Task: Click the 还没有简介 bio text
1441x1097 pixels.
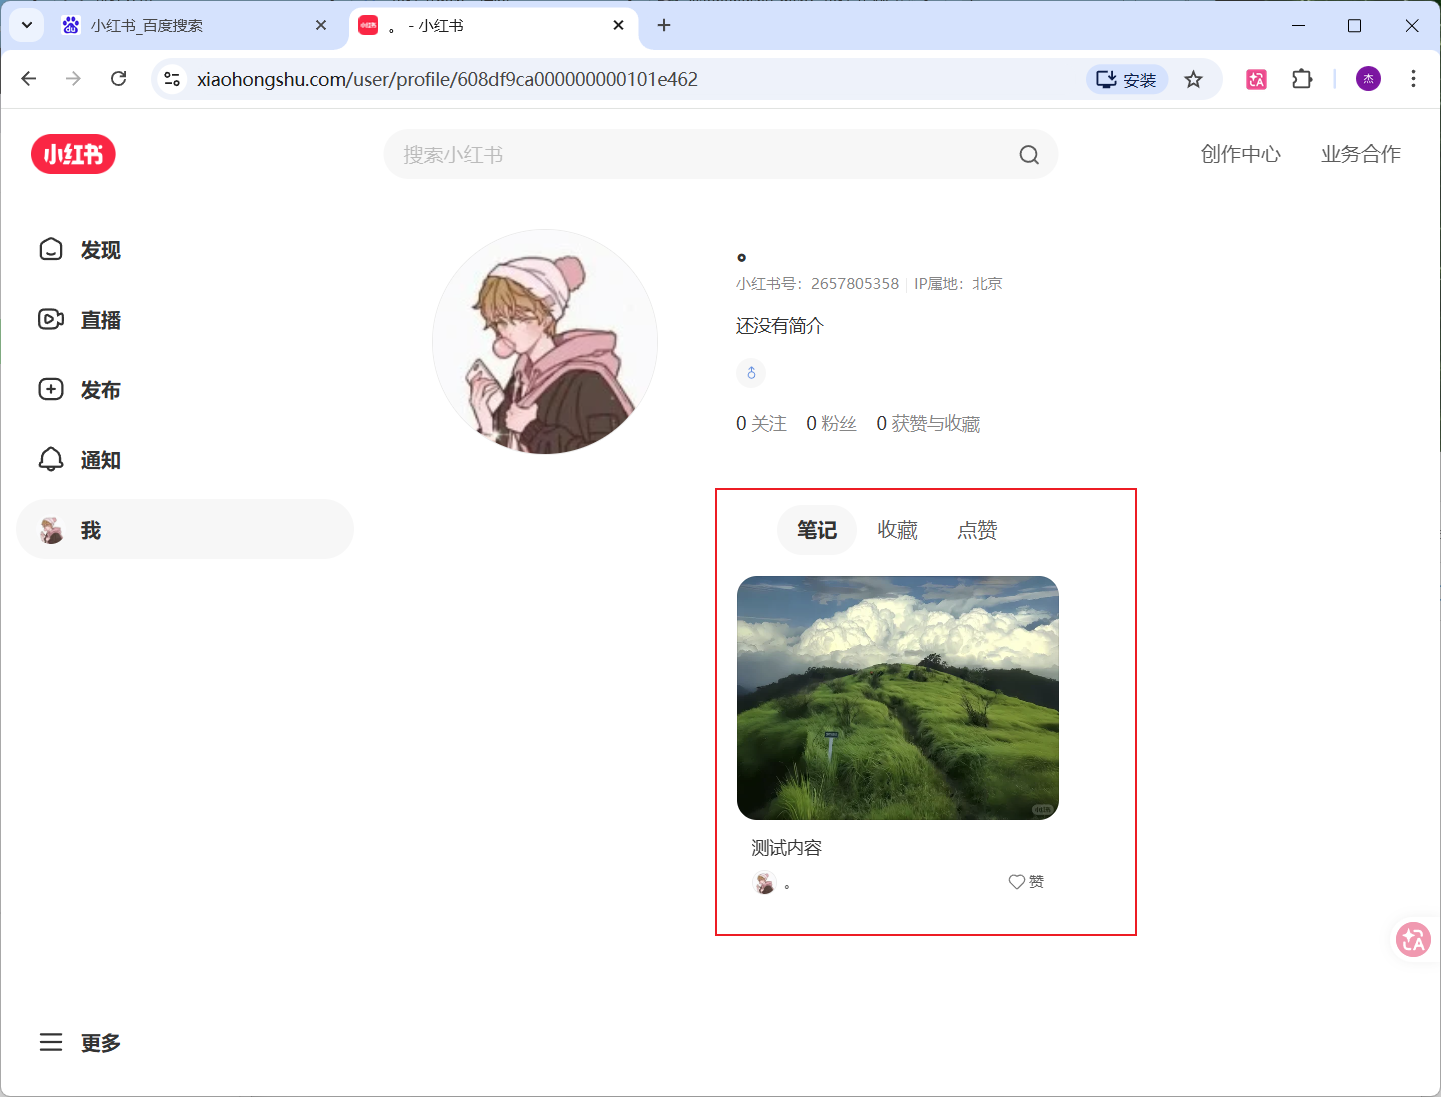Action: (x=780, y=326)
